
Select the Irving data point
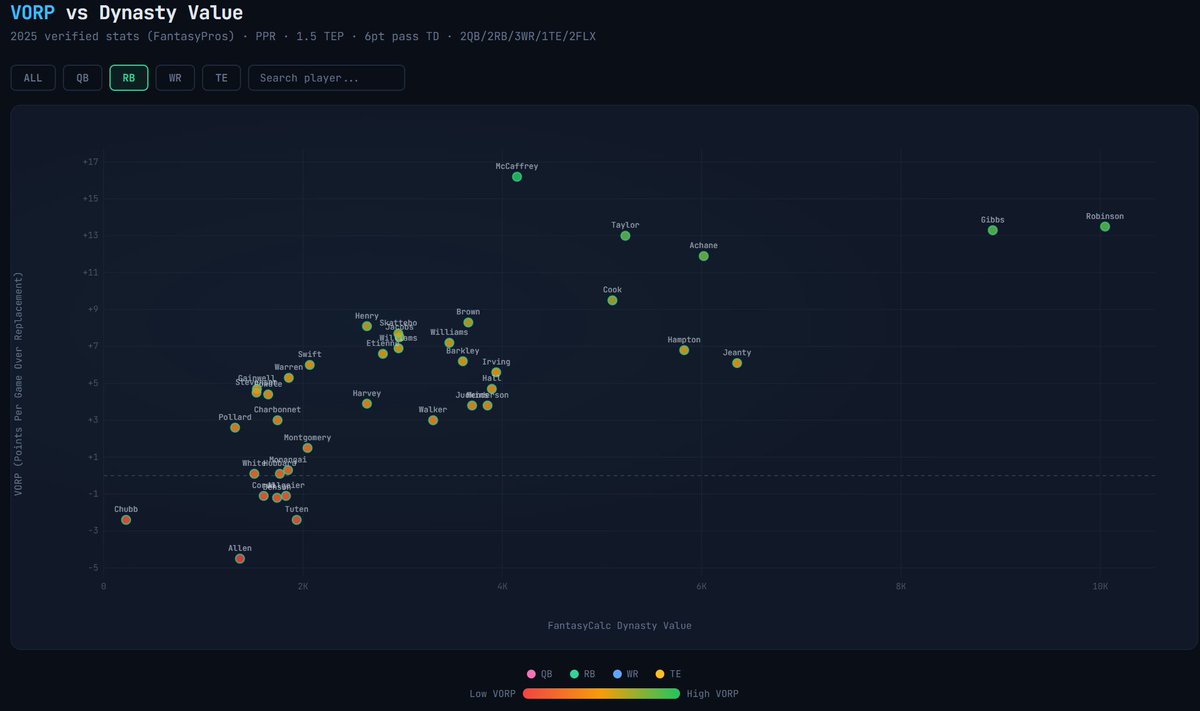pyautogui.click(x=496, y=372)
